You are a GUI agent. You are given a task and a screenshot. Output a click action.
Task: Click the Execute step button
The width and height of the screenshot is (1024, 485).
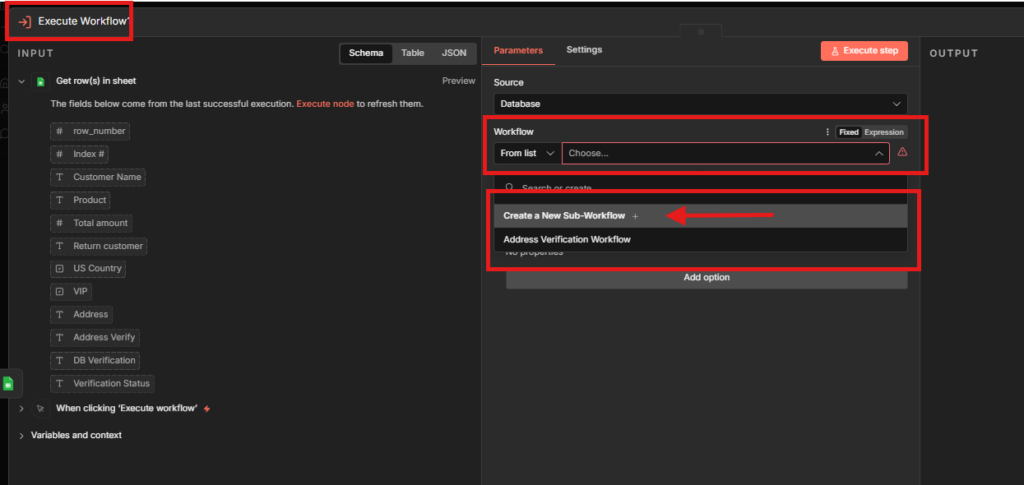pos(864,51)
